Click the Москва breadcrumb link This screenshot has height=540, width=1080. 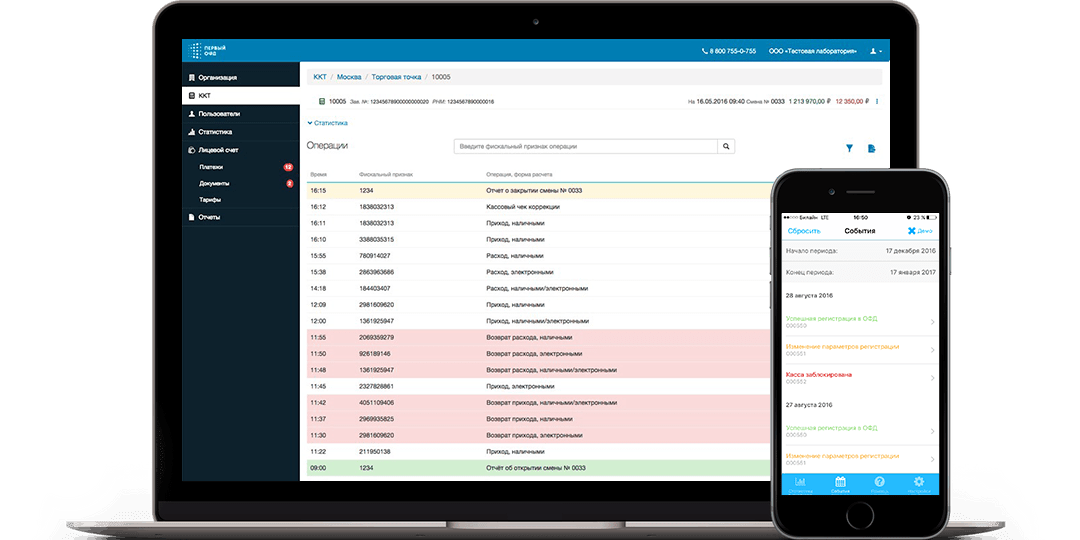[x=349, y=77]
